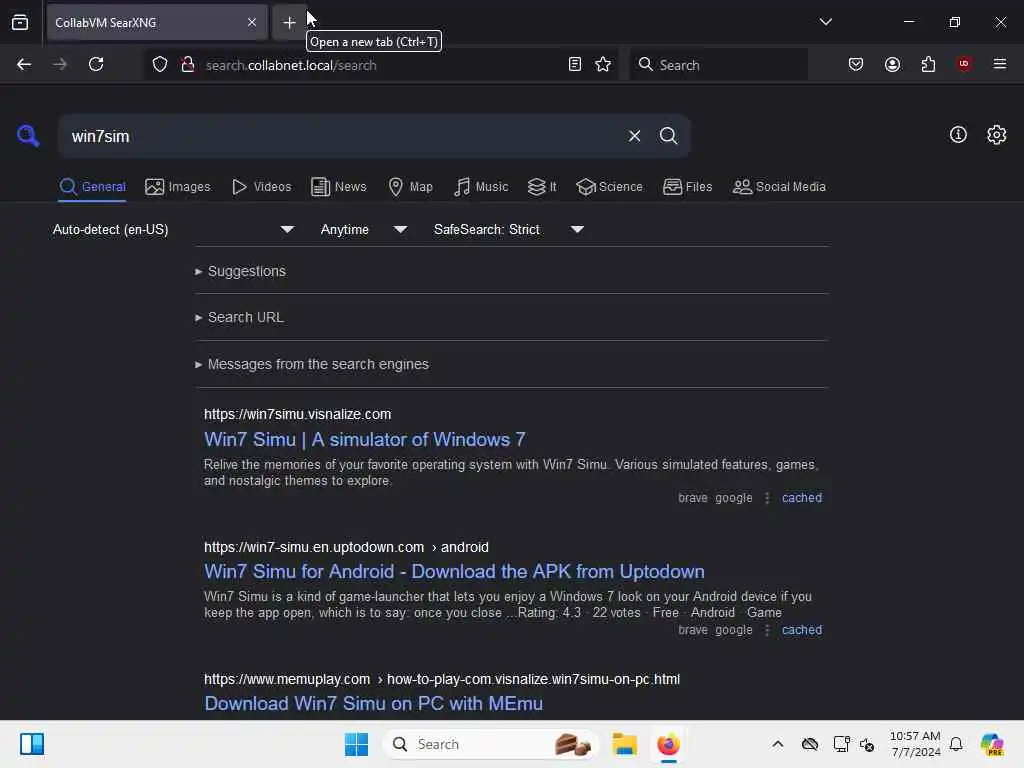Select the General search tab
1024x768 pixels.
tap(92, 187)
